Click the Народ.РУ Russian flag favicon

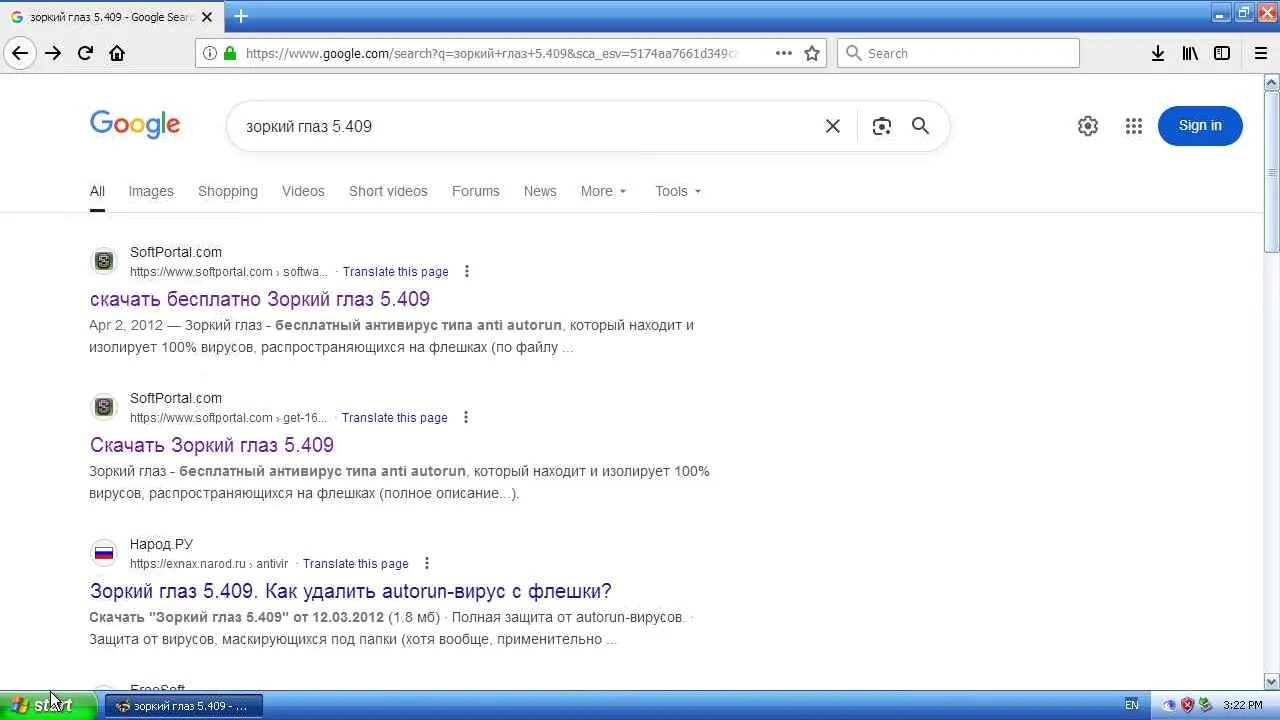[x=103, y=553]
